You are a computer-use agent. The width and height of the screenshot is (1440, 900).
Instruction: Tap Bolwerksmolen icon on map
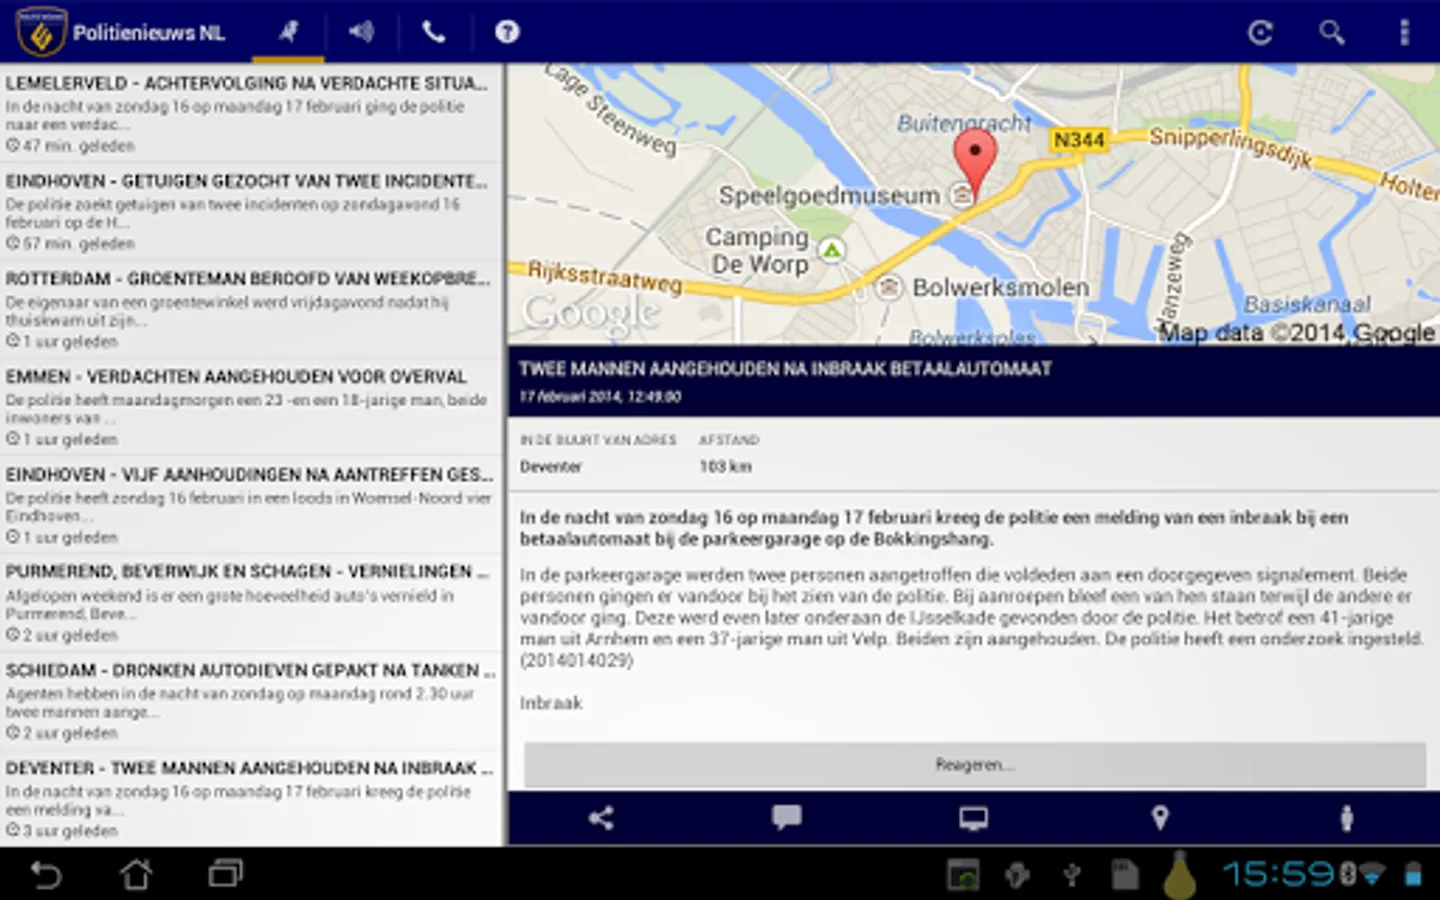pos(889,288)
